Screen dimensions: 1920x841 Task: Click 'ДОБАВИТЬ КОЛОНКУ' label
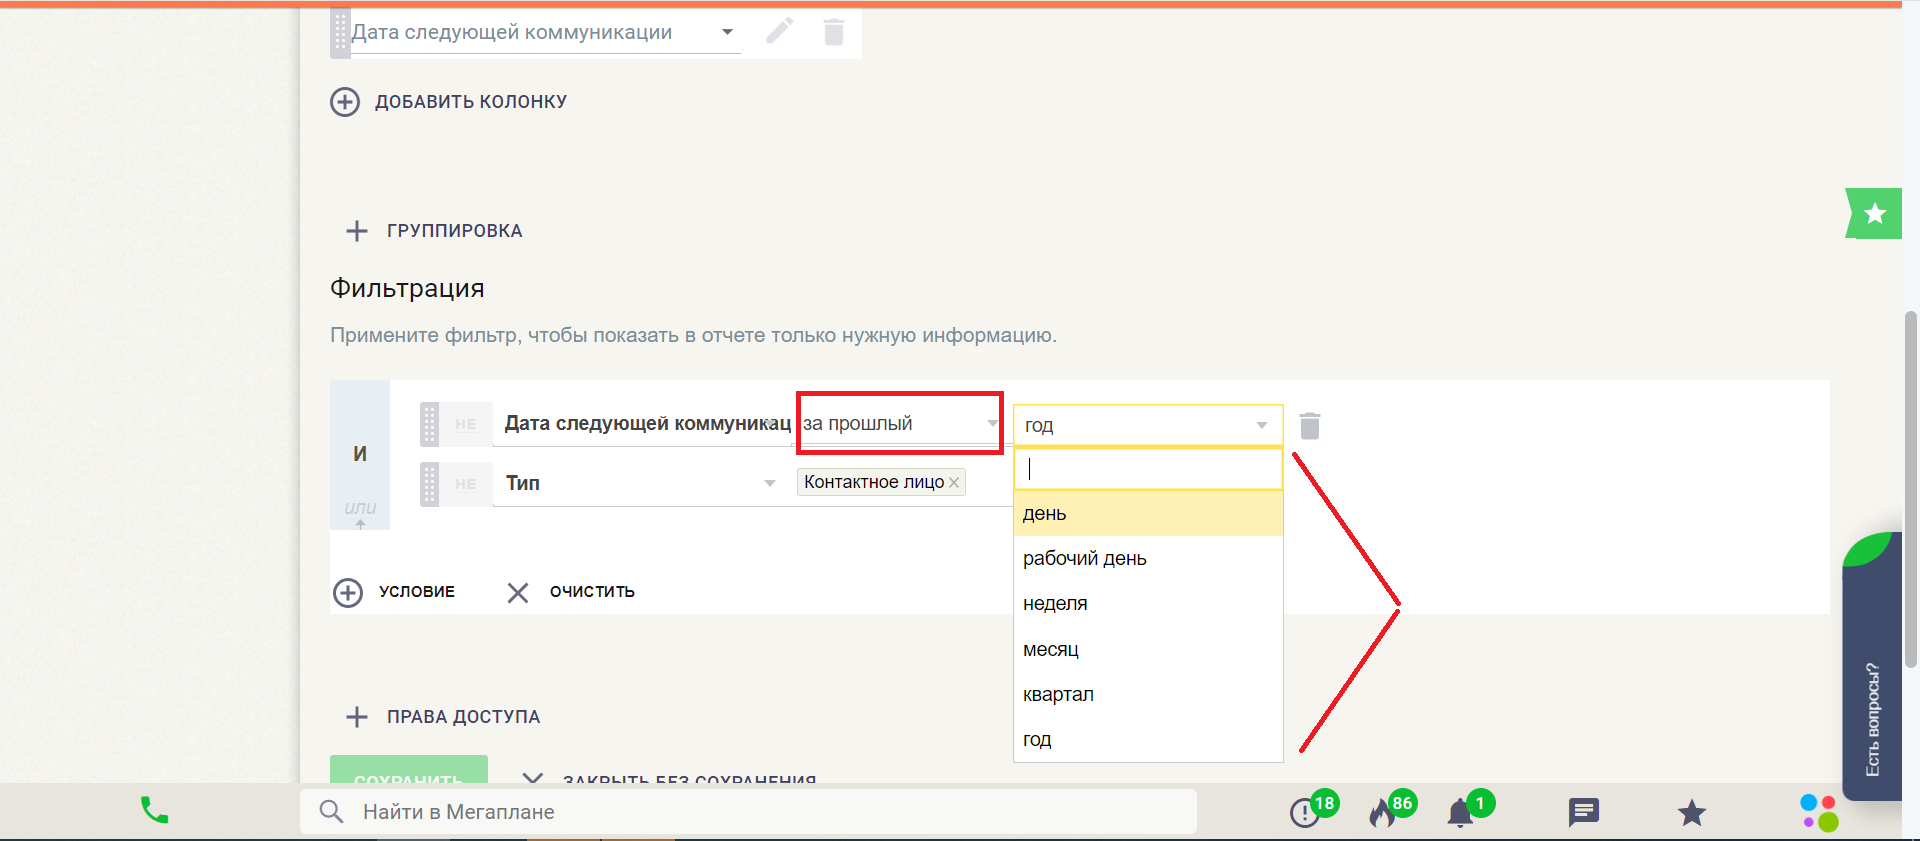(471, 102)
